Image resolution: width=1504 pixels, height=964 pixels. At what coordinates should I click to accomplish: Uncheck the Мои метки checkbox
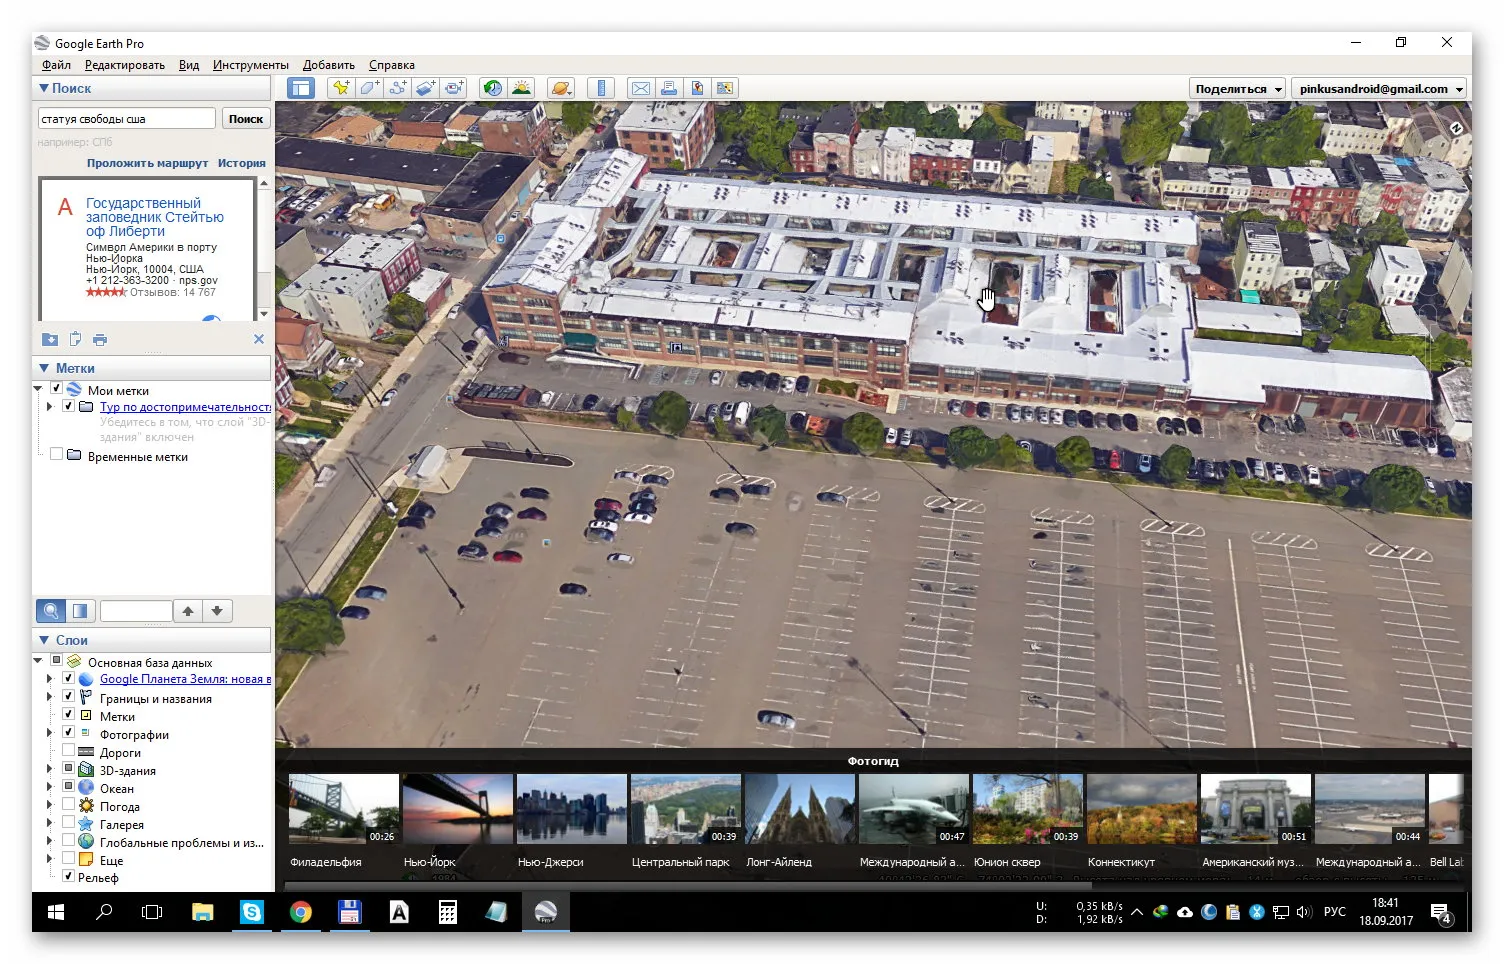coord(57,390)
